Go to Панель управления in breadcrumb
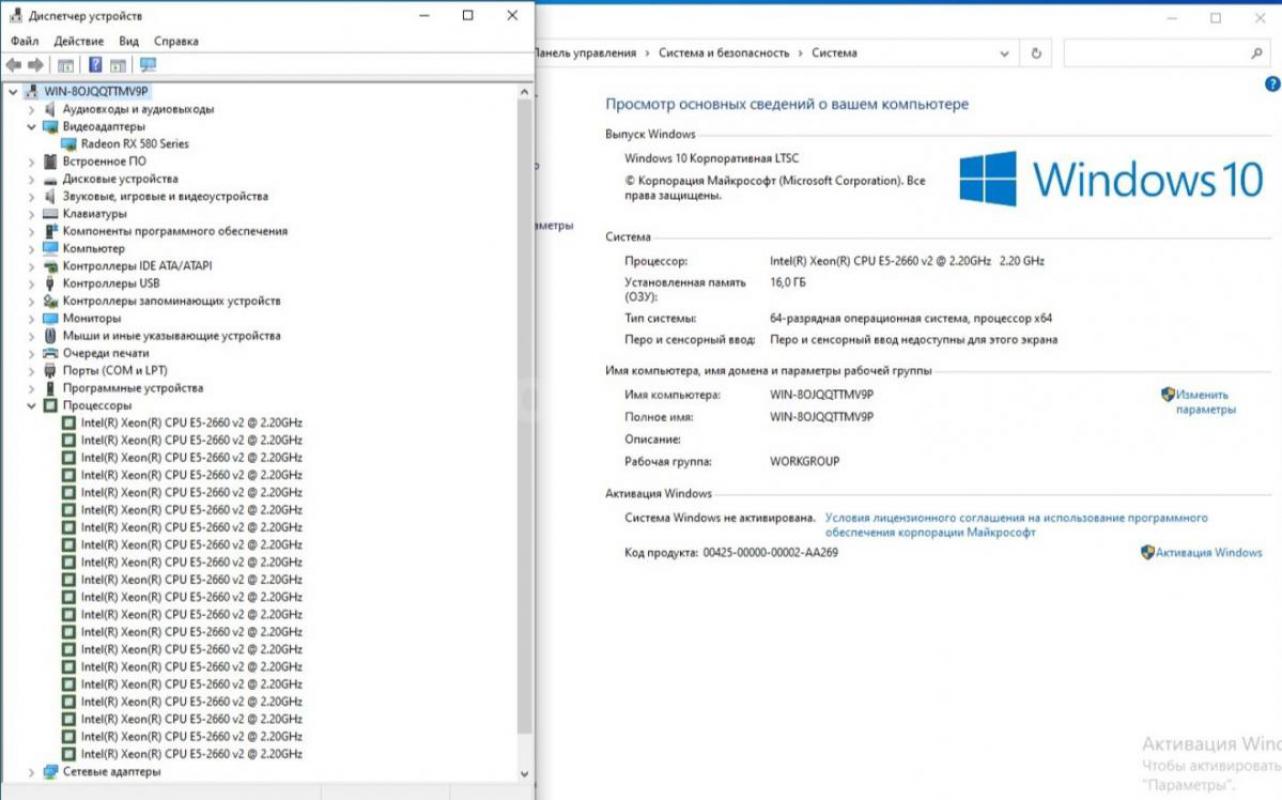Image resolution: width=1282 pixels, height=800 pixels. (x=586, y=53)
